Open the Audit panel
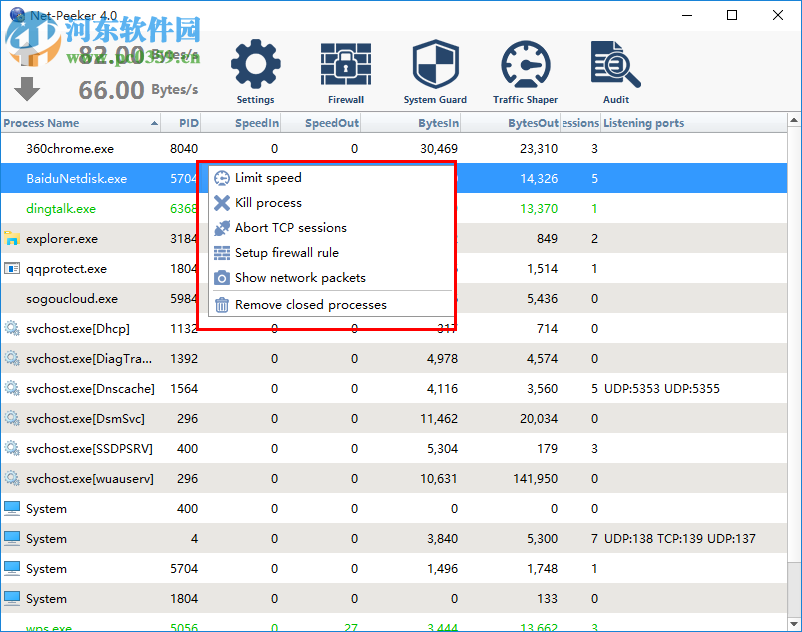 click(615, 70)
